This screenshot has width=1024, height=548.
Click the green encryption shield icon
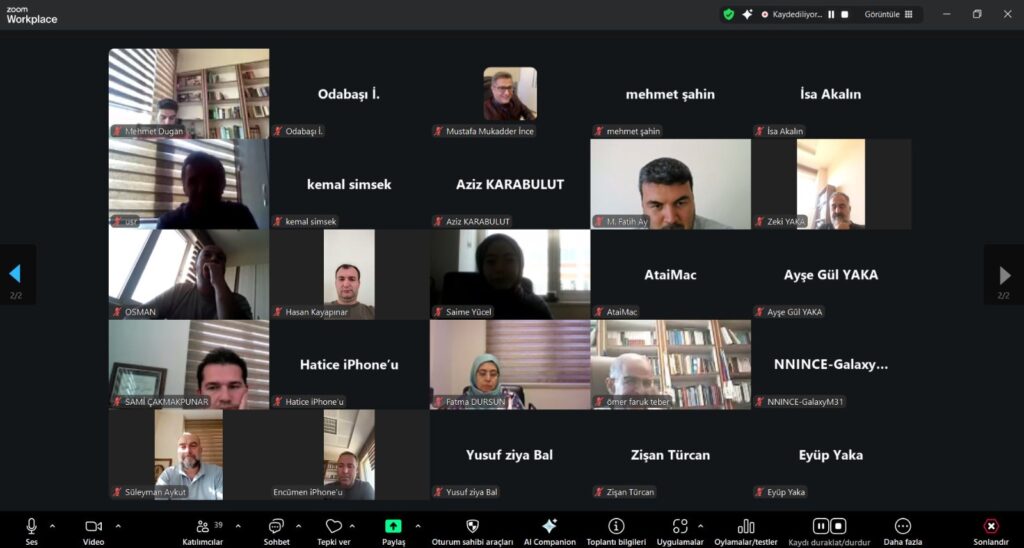click(729, 14)
